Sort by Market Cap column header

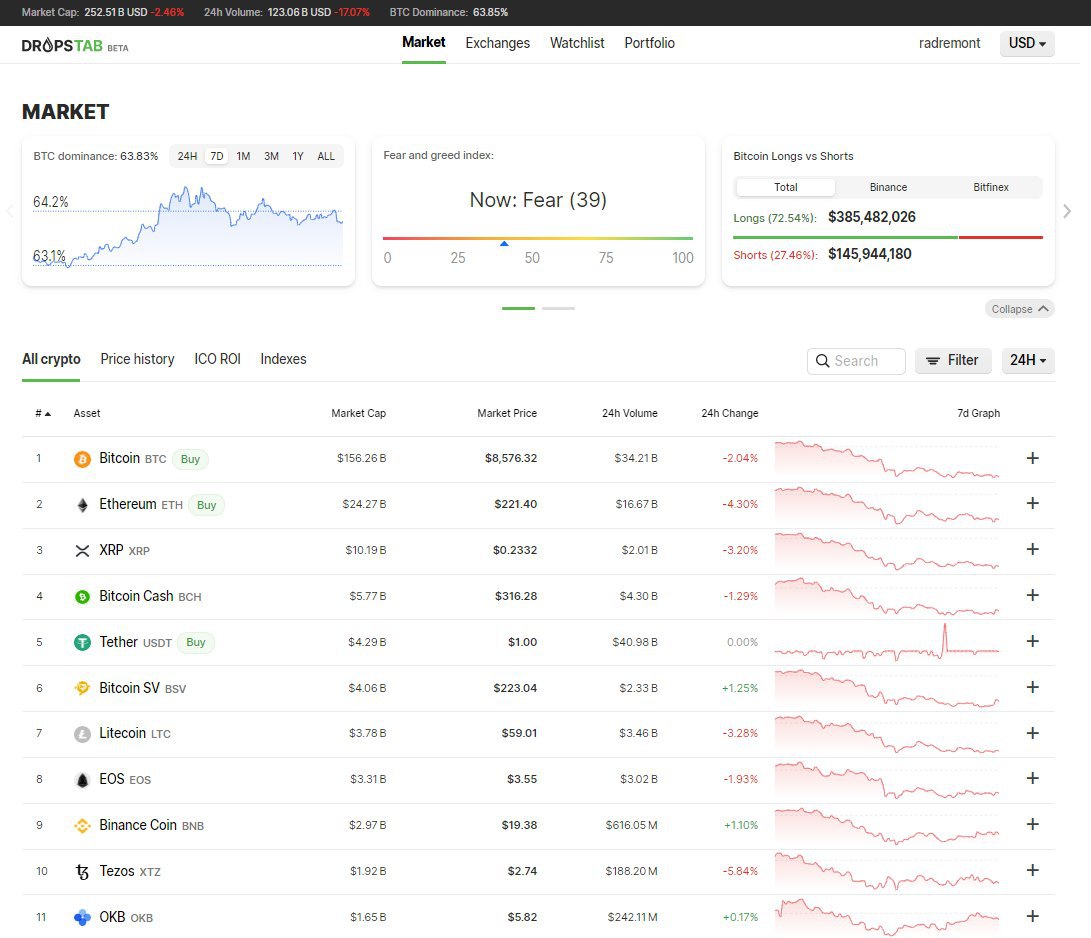point(358,413)
